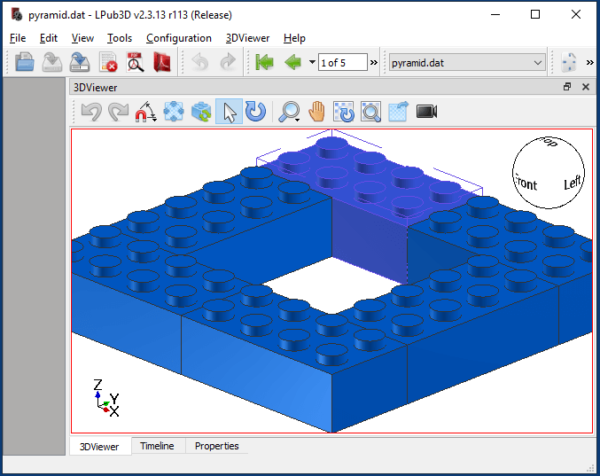Activate the Select arrow pointer tool
The image size is (600, 476).
(x=229, y=112)
